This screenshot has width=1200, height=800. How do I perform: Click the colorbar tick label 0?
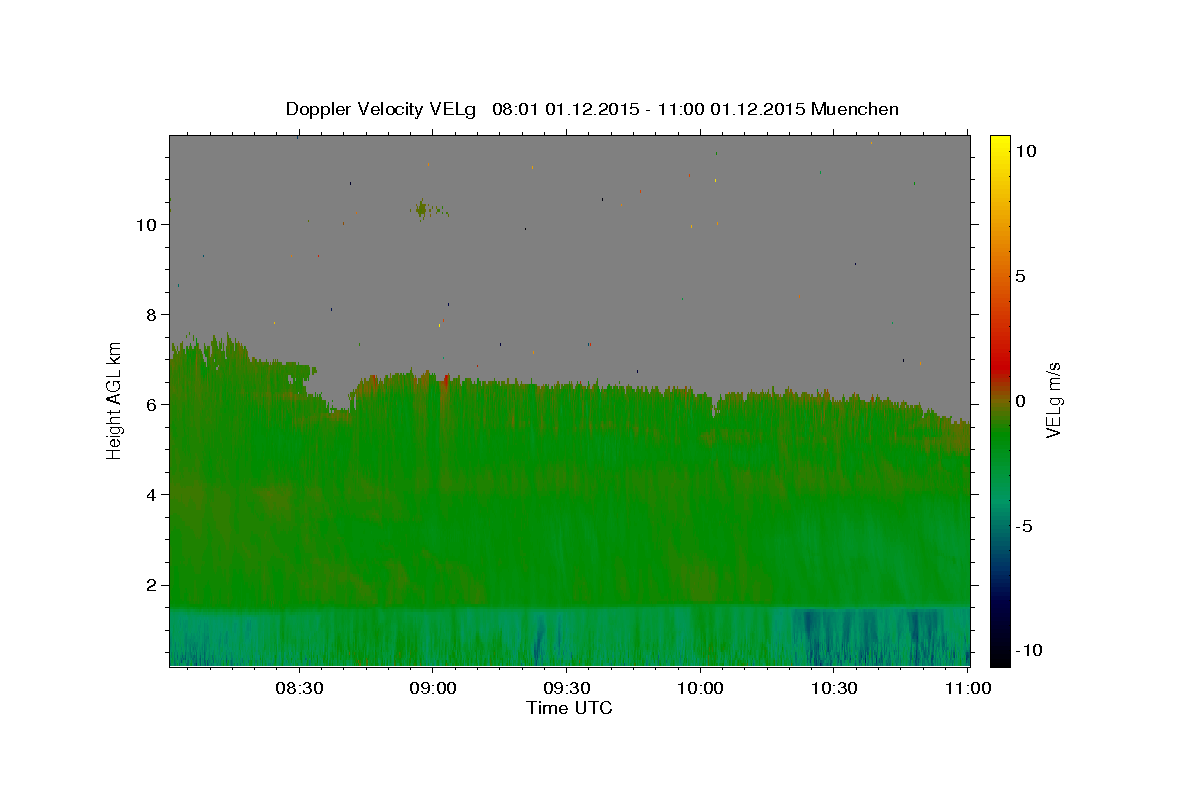[x=1020, y=401]
